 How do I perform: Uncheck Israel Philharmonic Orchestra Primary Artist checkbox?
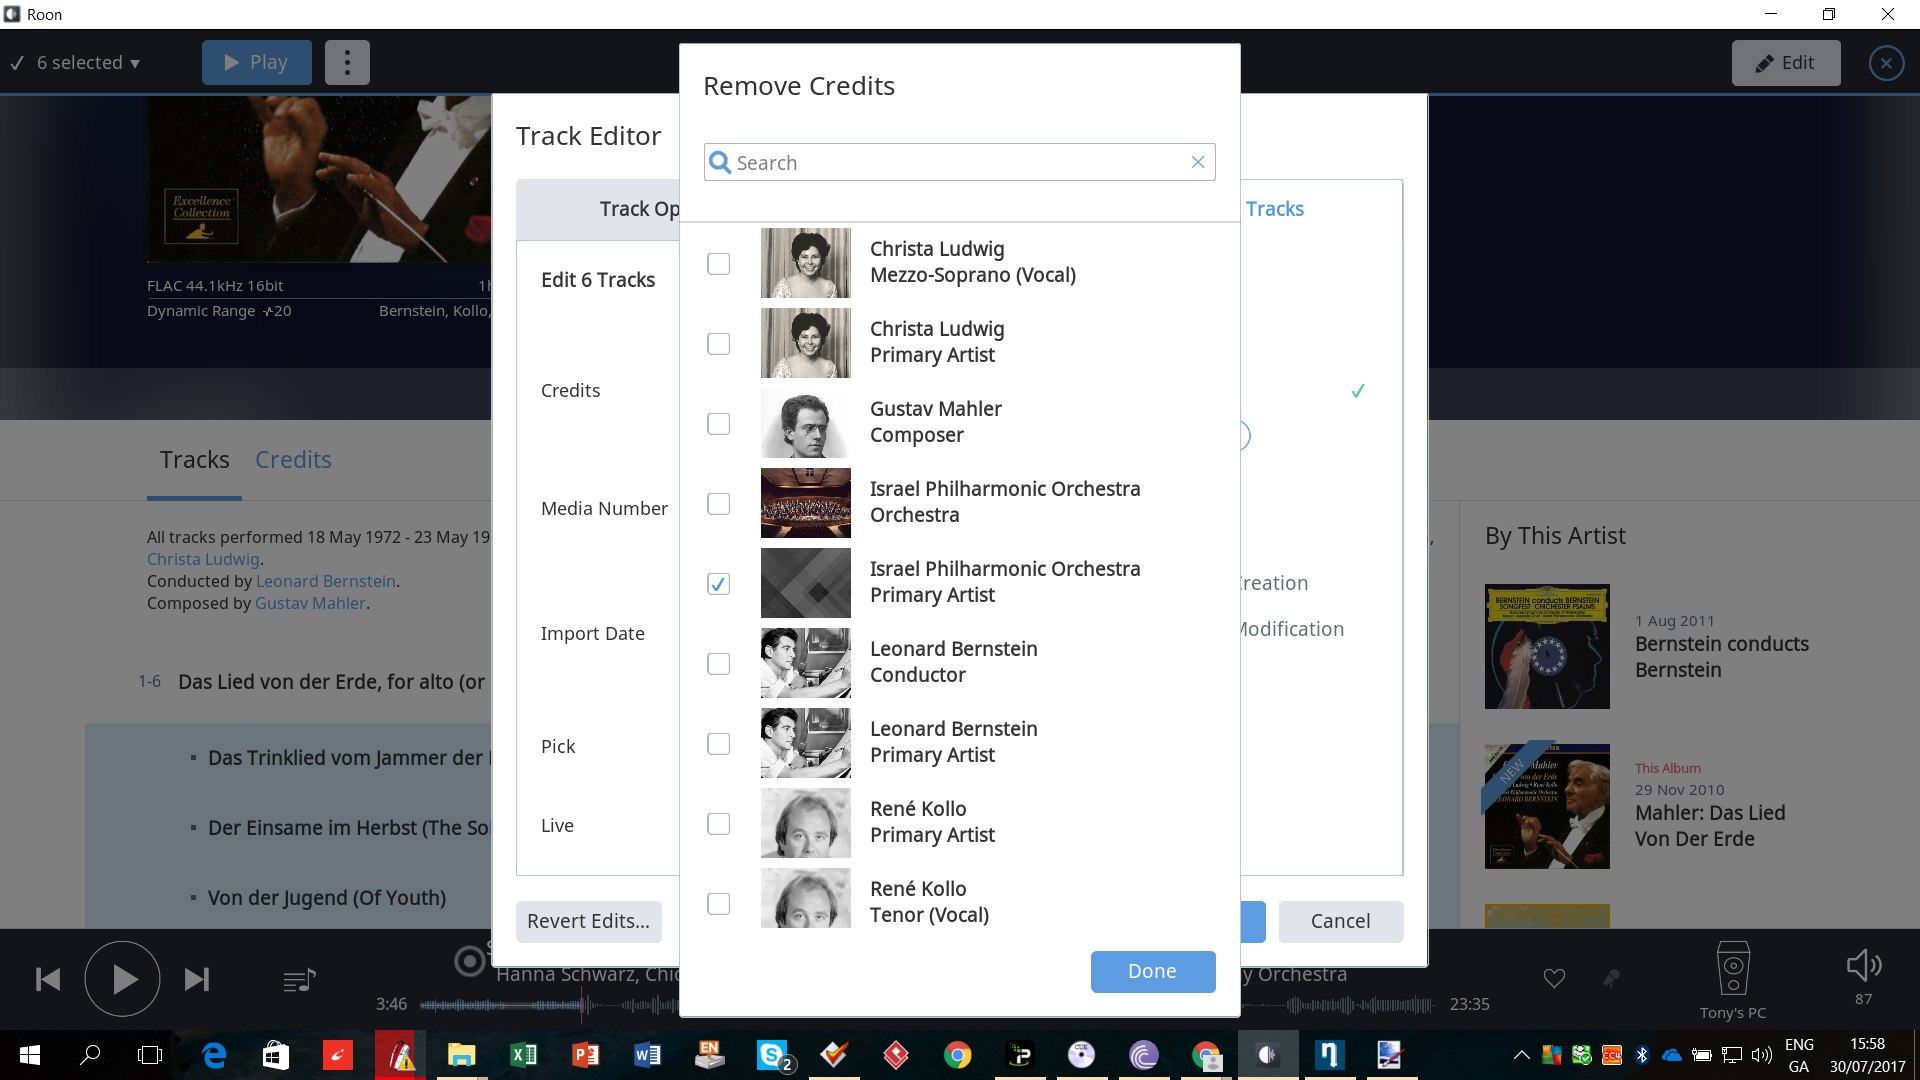tap(718, 584)
